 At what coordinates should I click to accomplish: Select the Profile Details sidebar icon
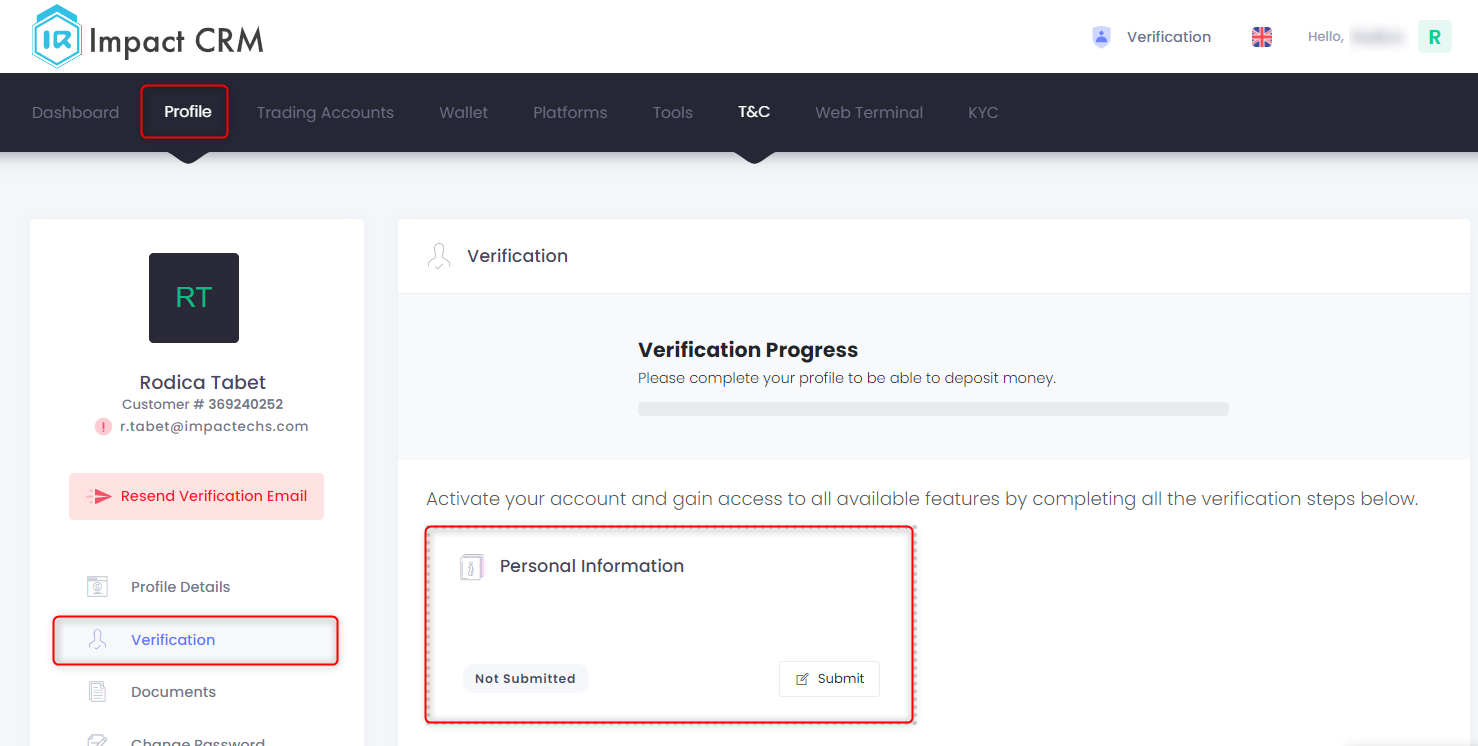(97, 586)
